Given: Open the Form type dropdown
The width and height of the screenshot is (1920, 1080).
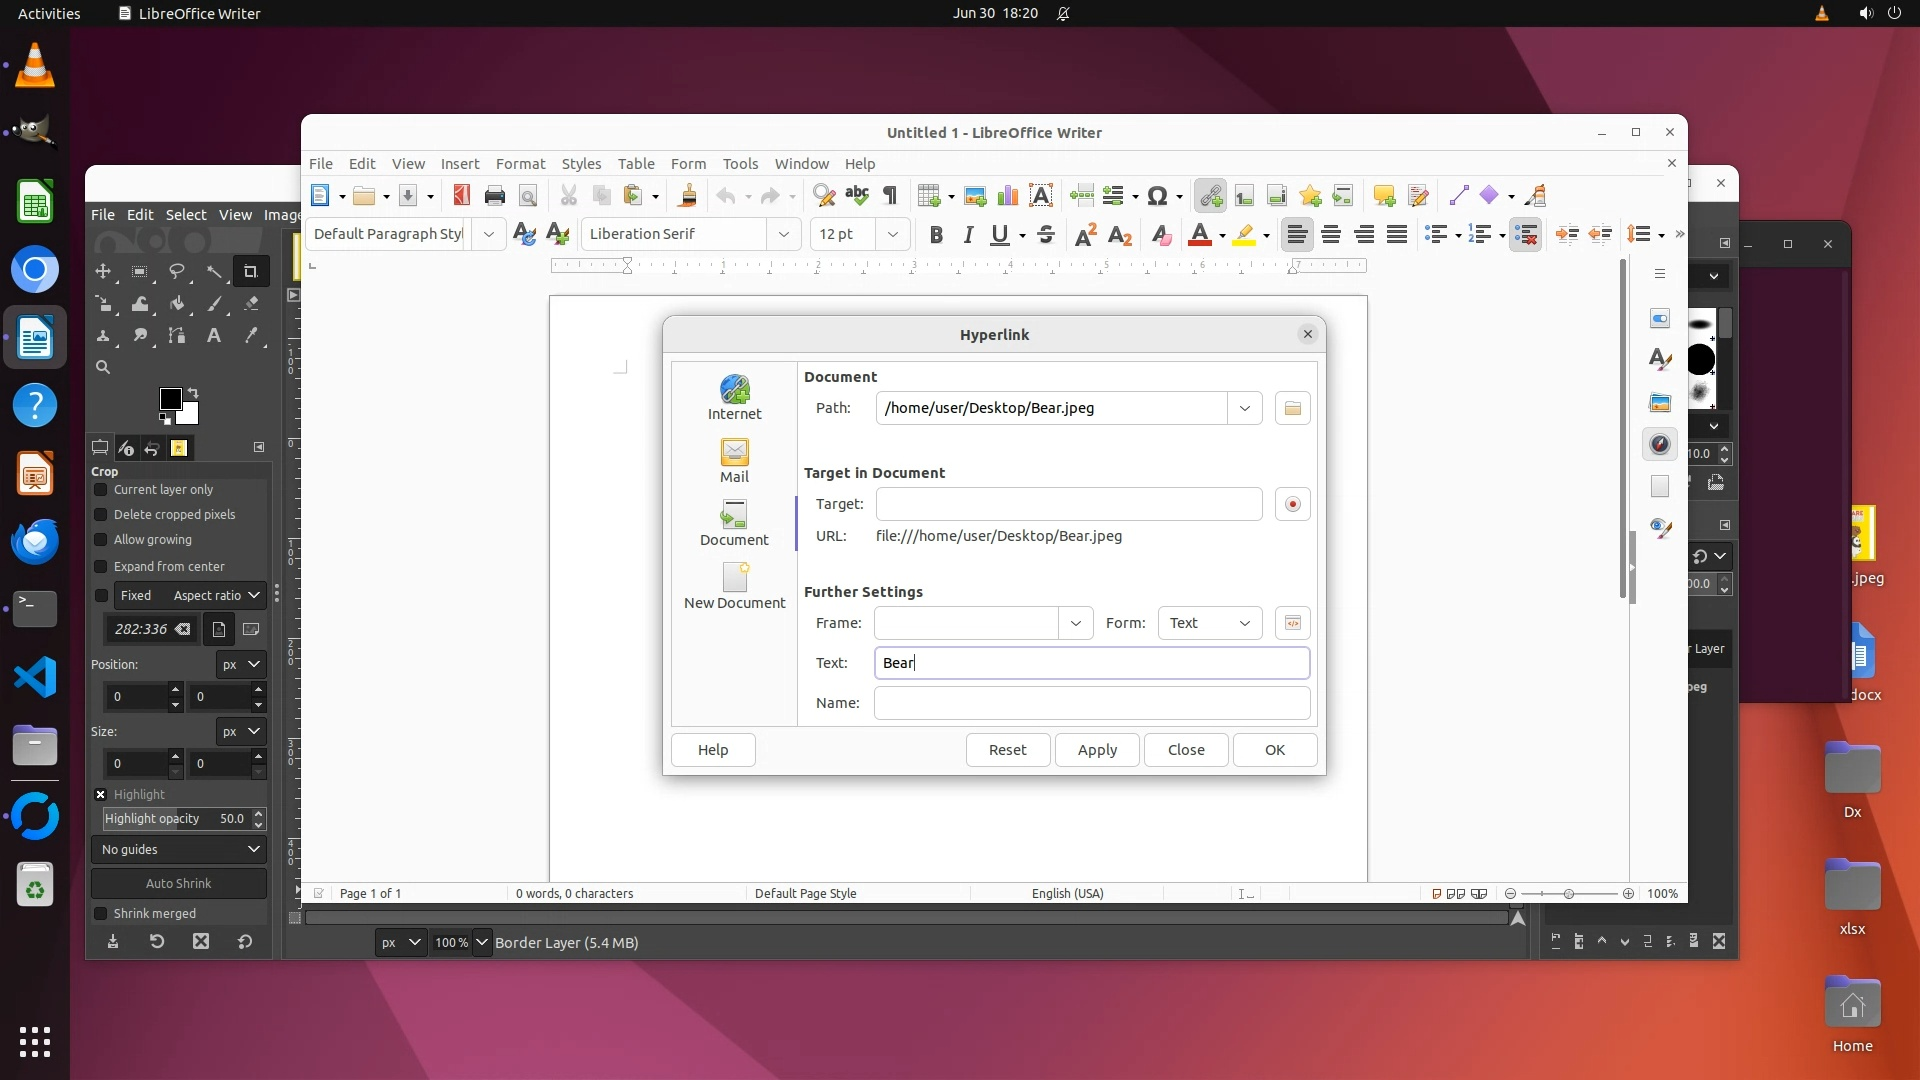Looking at the screenshot, I should [1210, 623].
